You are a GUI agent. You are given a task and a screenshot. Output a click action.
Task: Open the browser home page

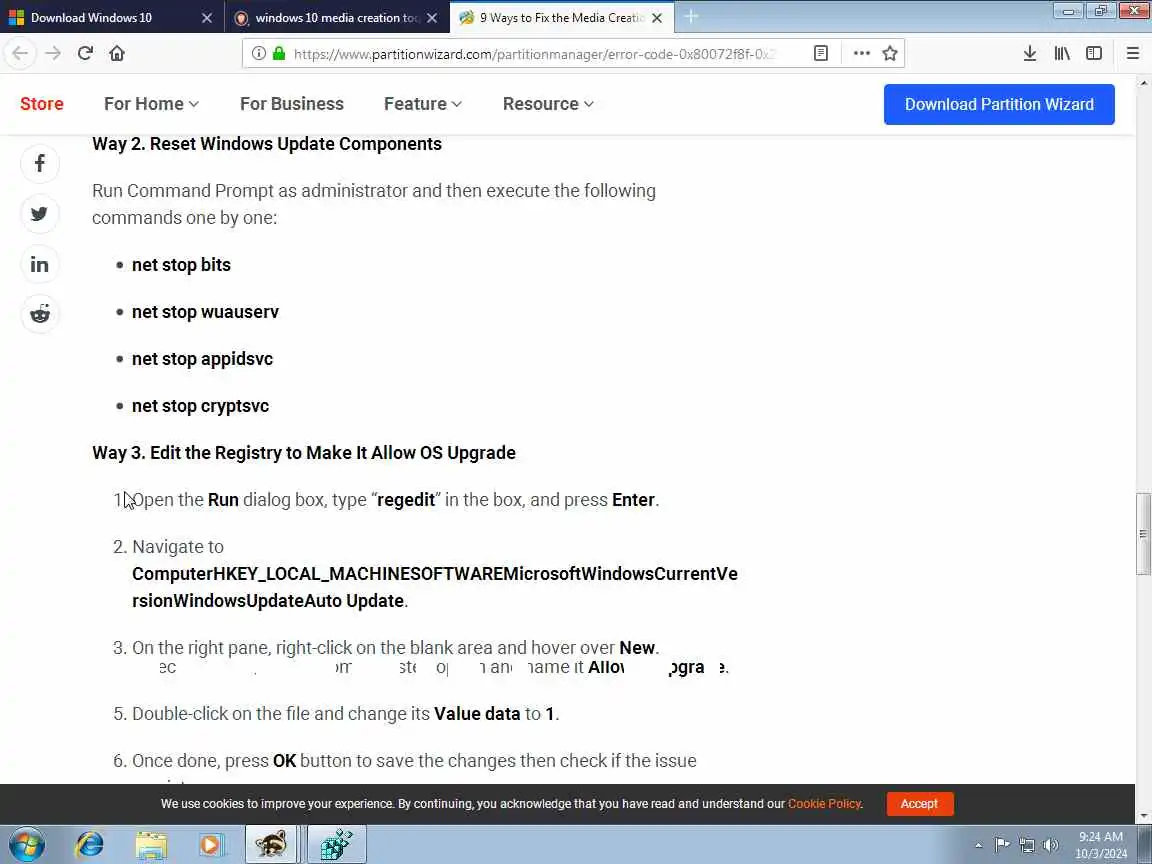tap(117, 53)
